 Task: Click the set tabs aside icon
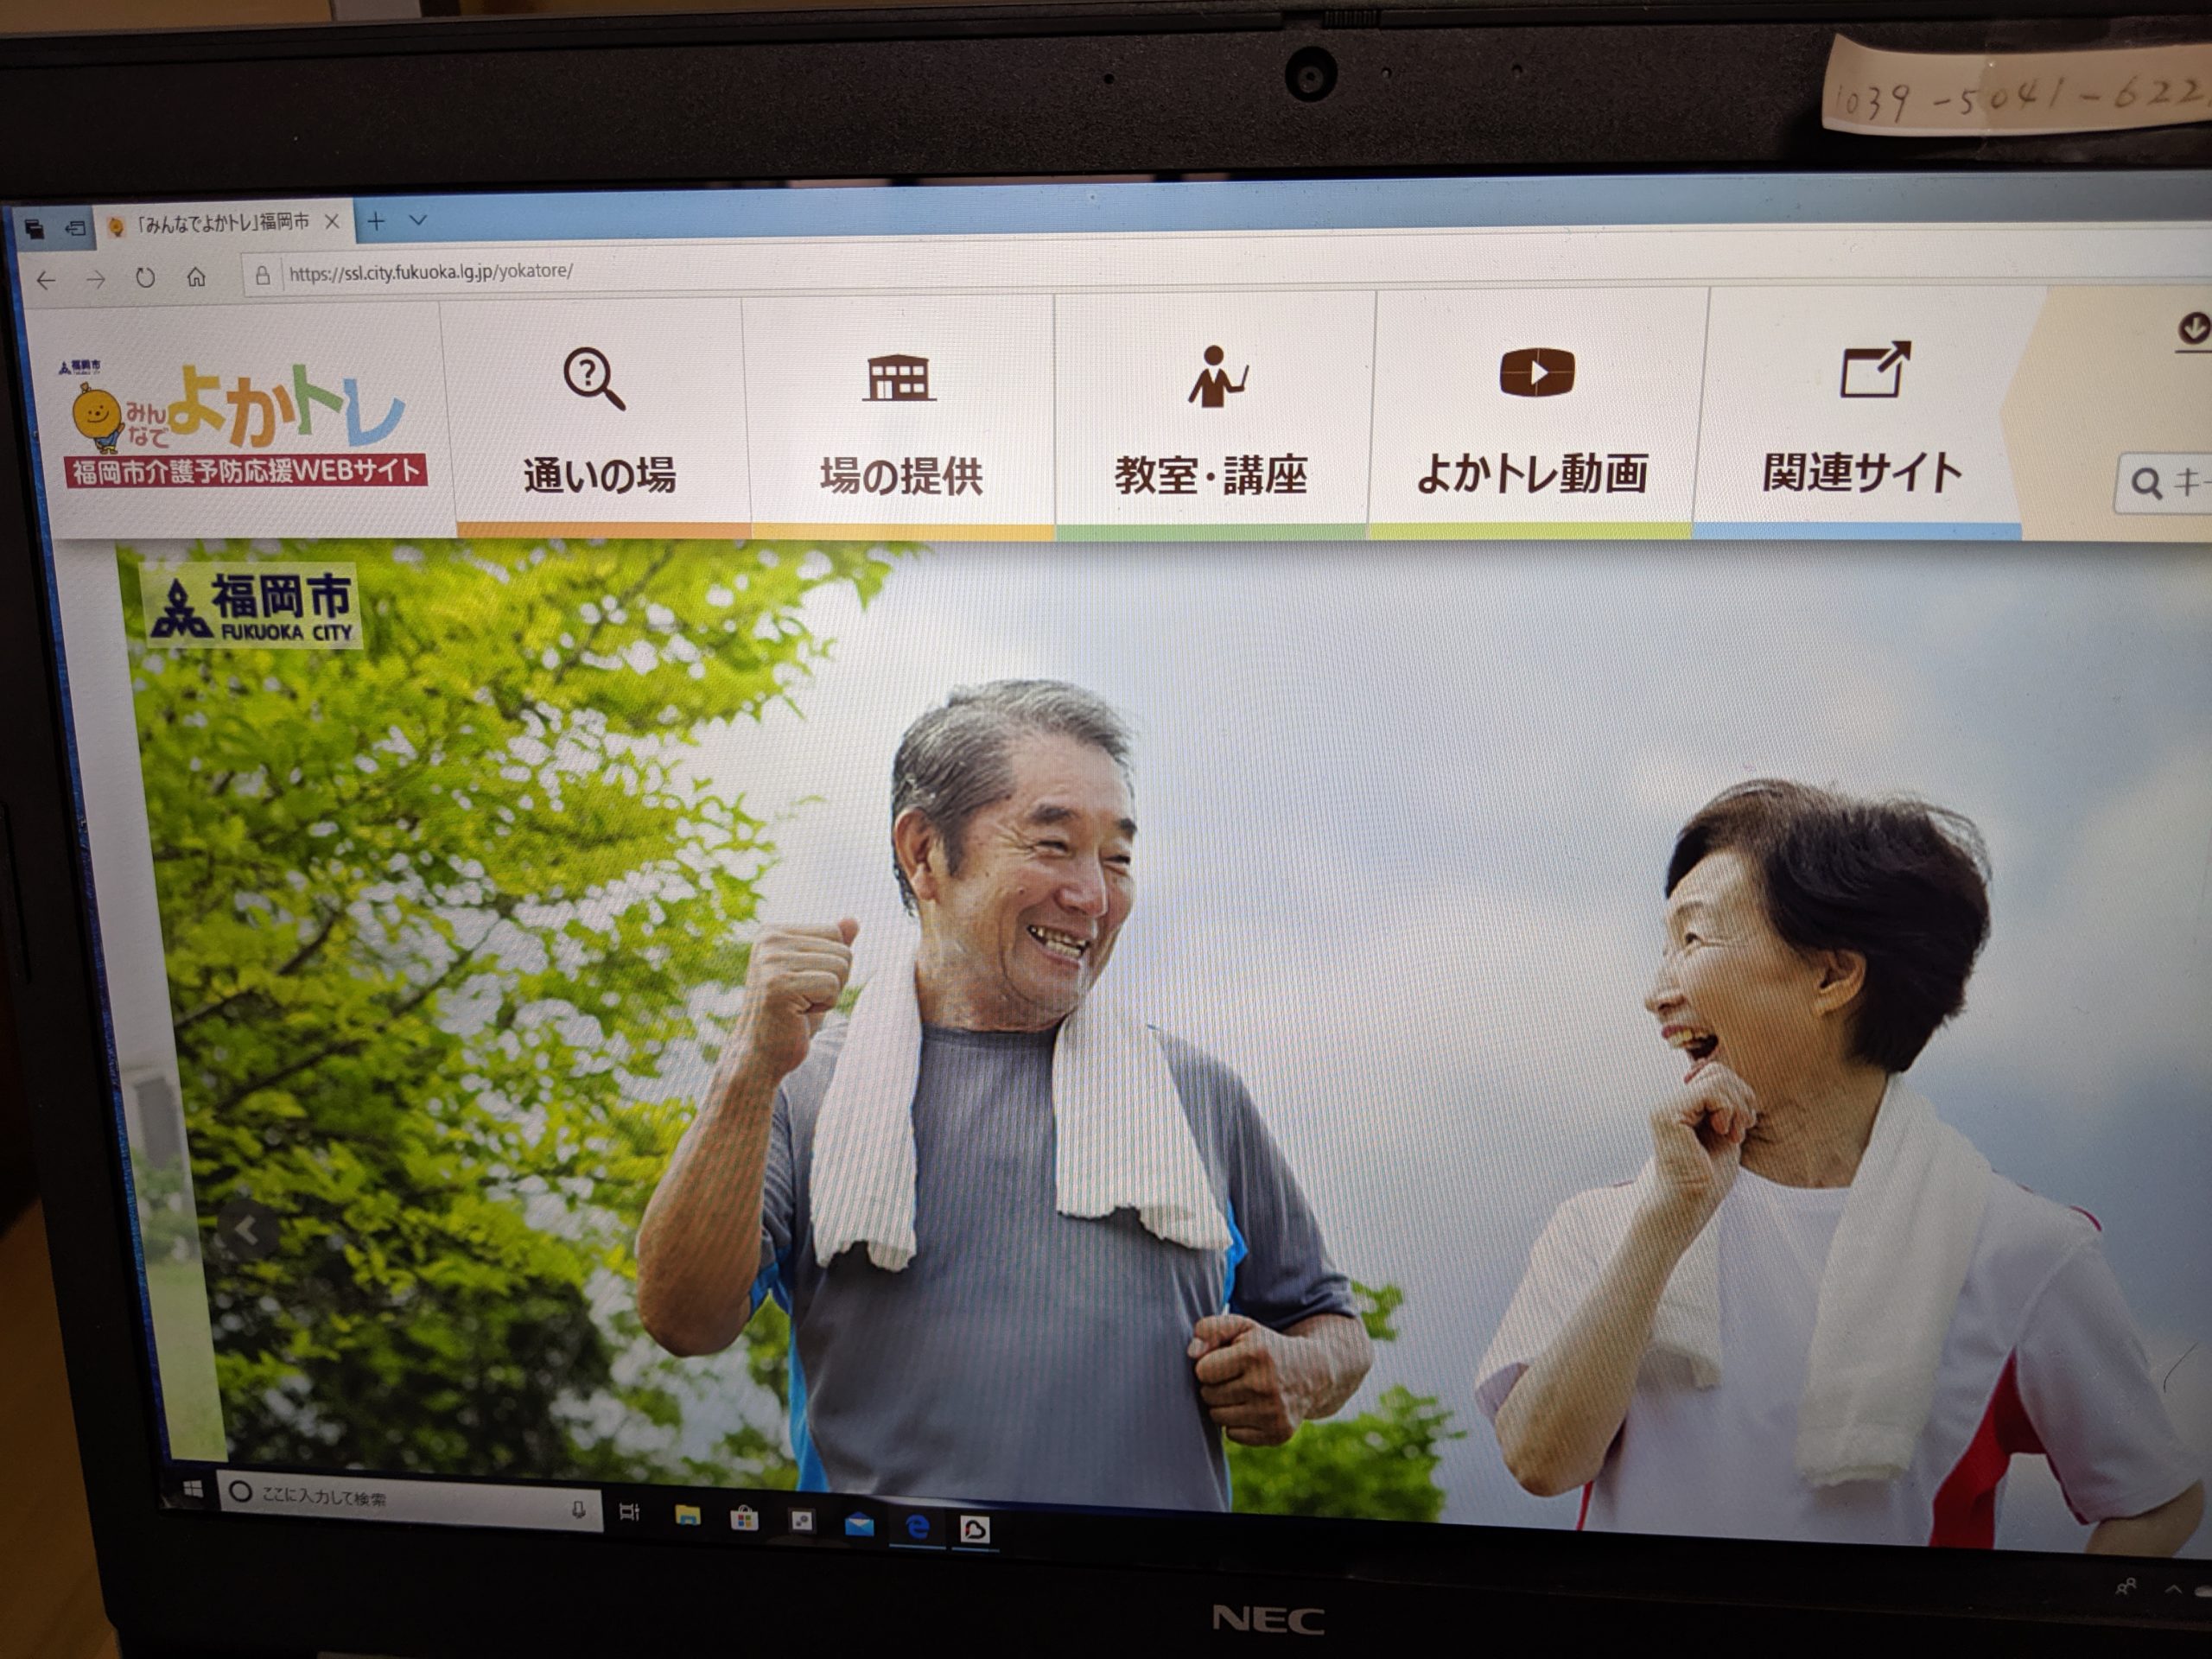[x=75, y=229]
